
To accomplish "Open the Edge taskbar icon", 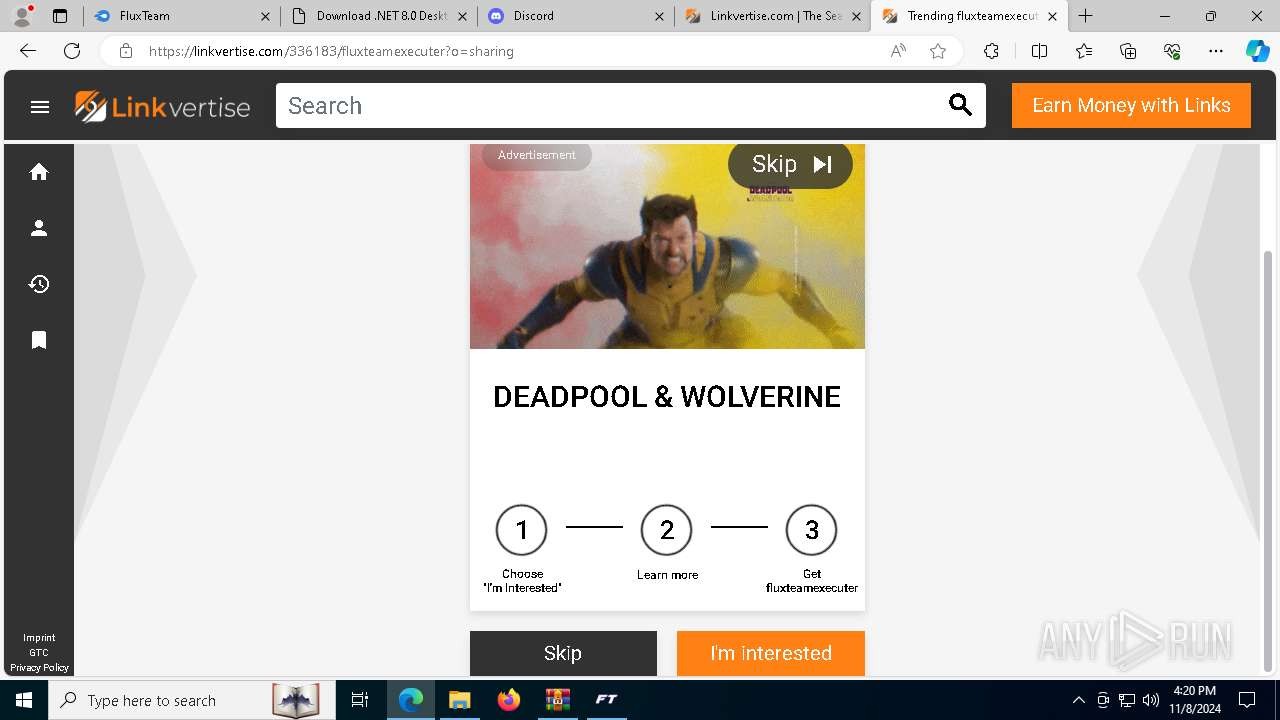I will tap(411, 700).
